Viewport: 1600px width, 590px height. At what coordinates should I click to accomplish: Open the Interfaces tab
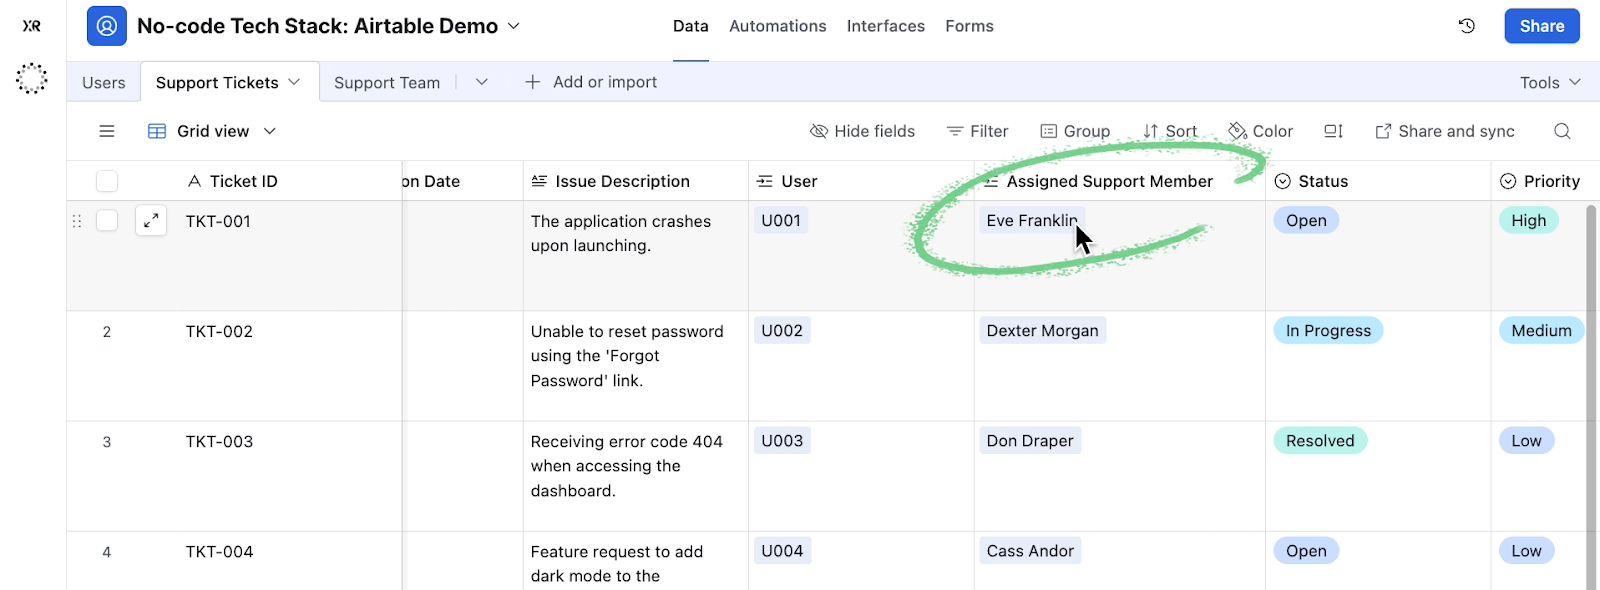pyautogui.click(x=886, y=26)
